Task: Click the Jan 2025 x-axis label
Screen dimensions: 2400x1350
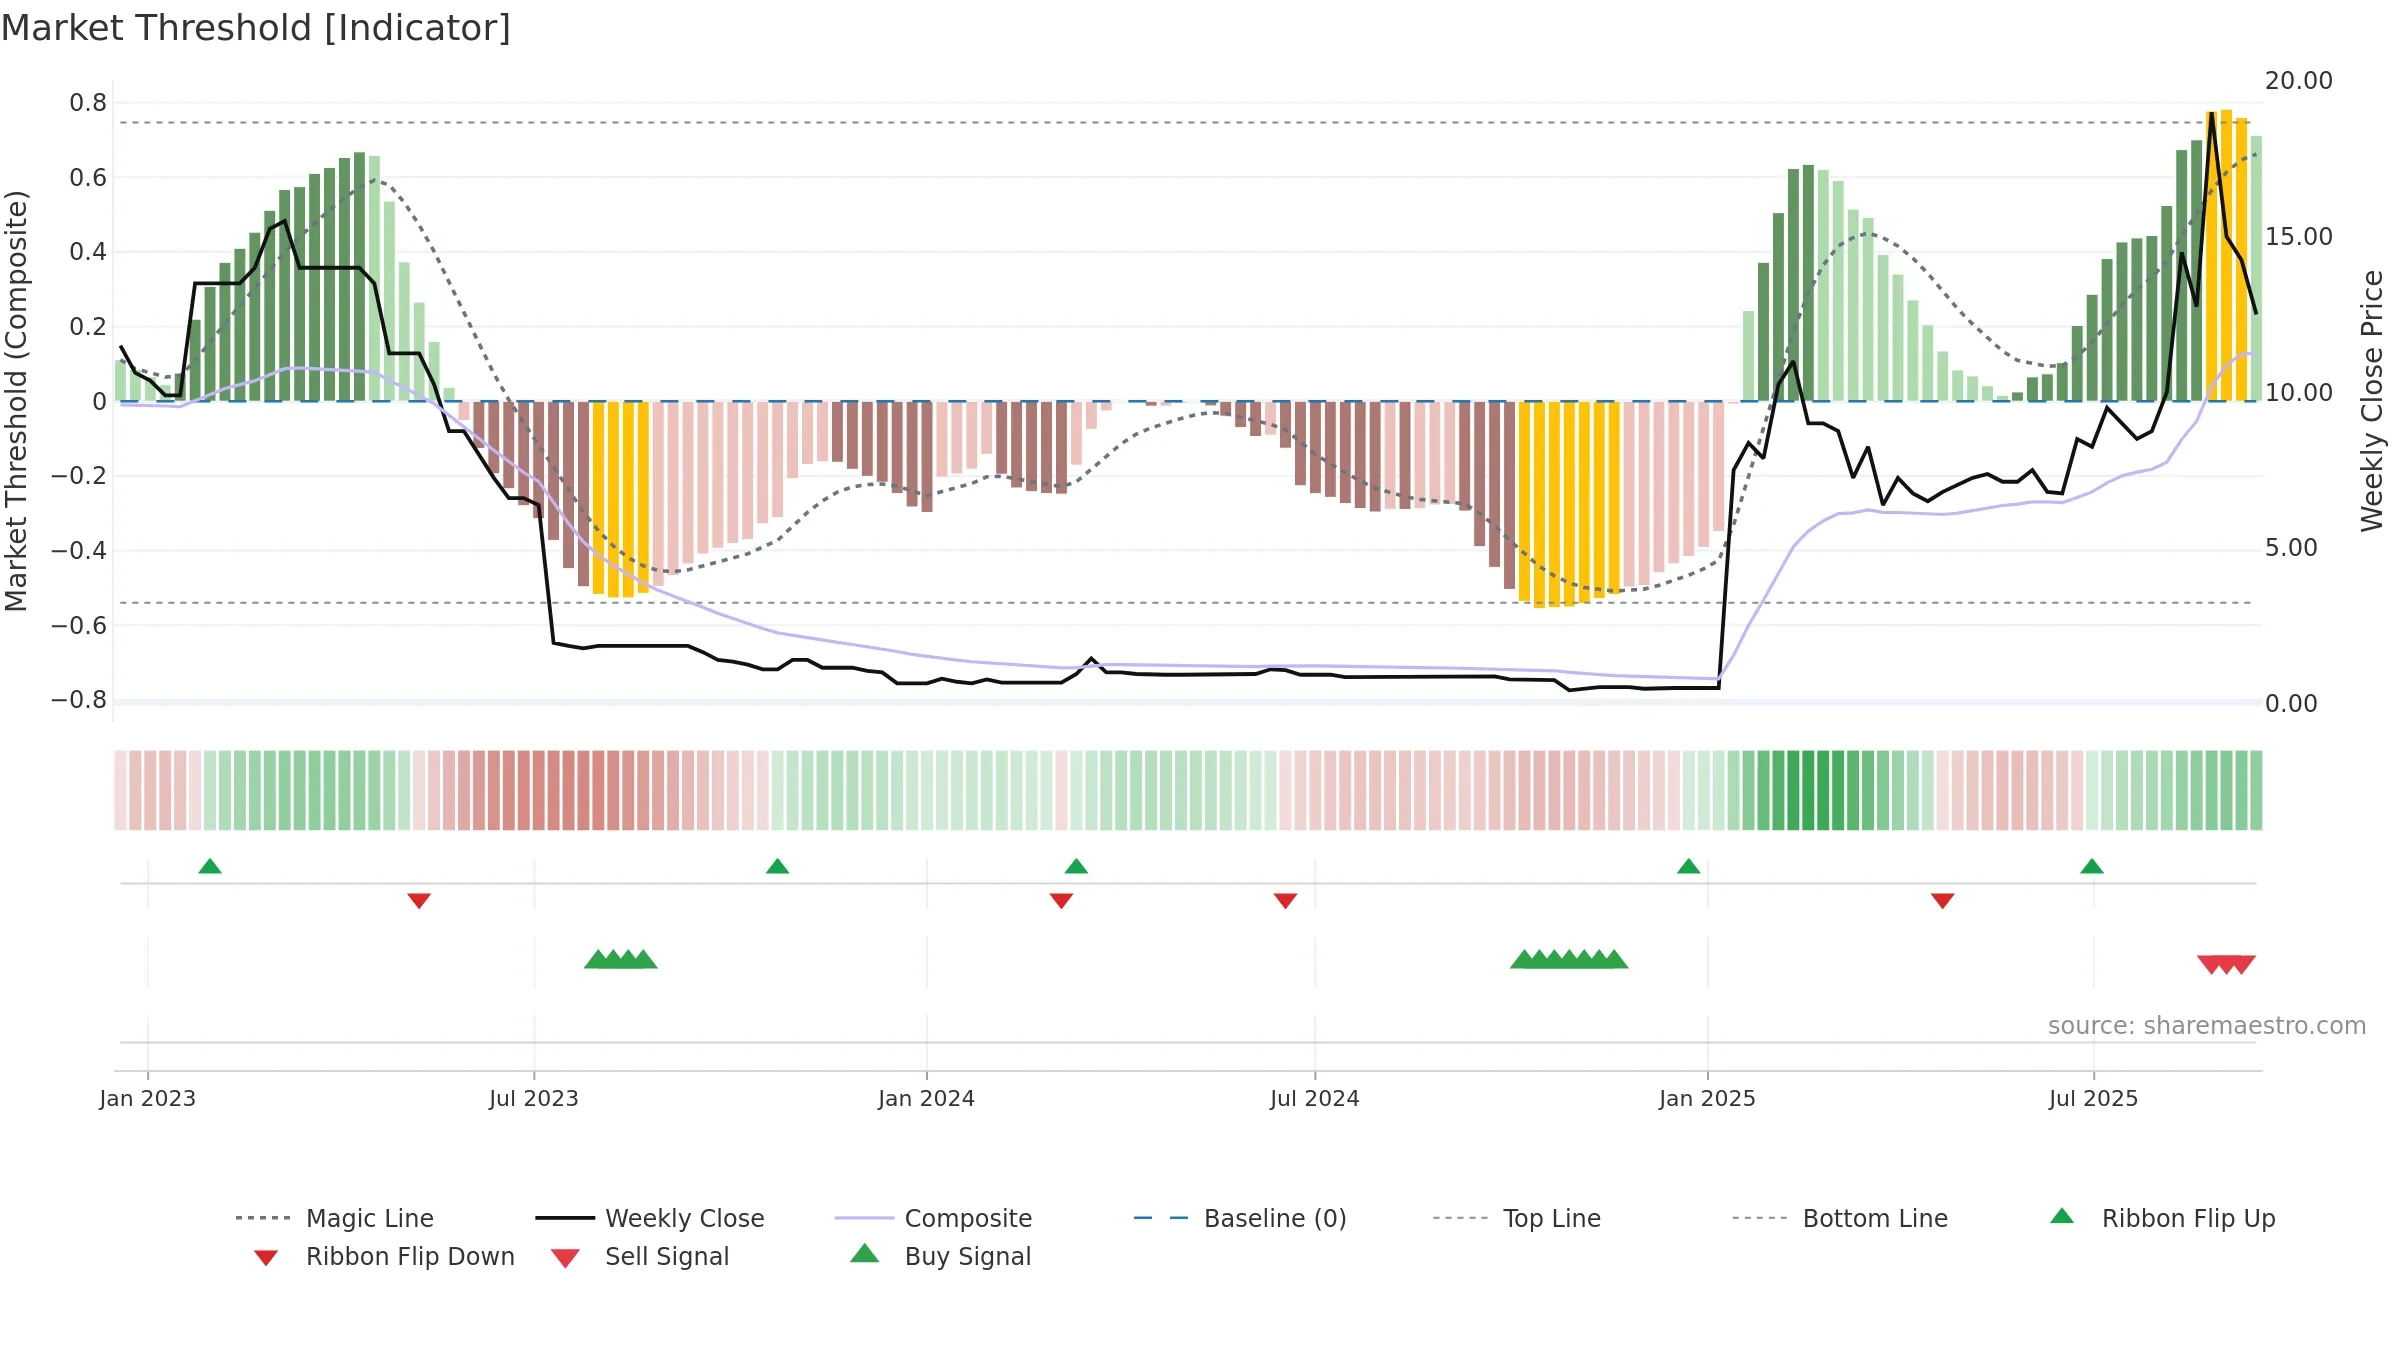Action: click(x=1707, y=1098)
